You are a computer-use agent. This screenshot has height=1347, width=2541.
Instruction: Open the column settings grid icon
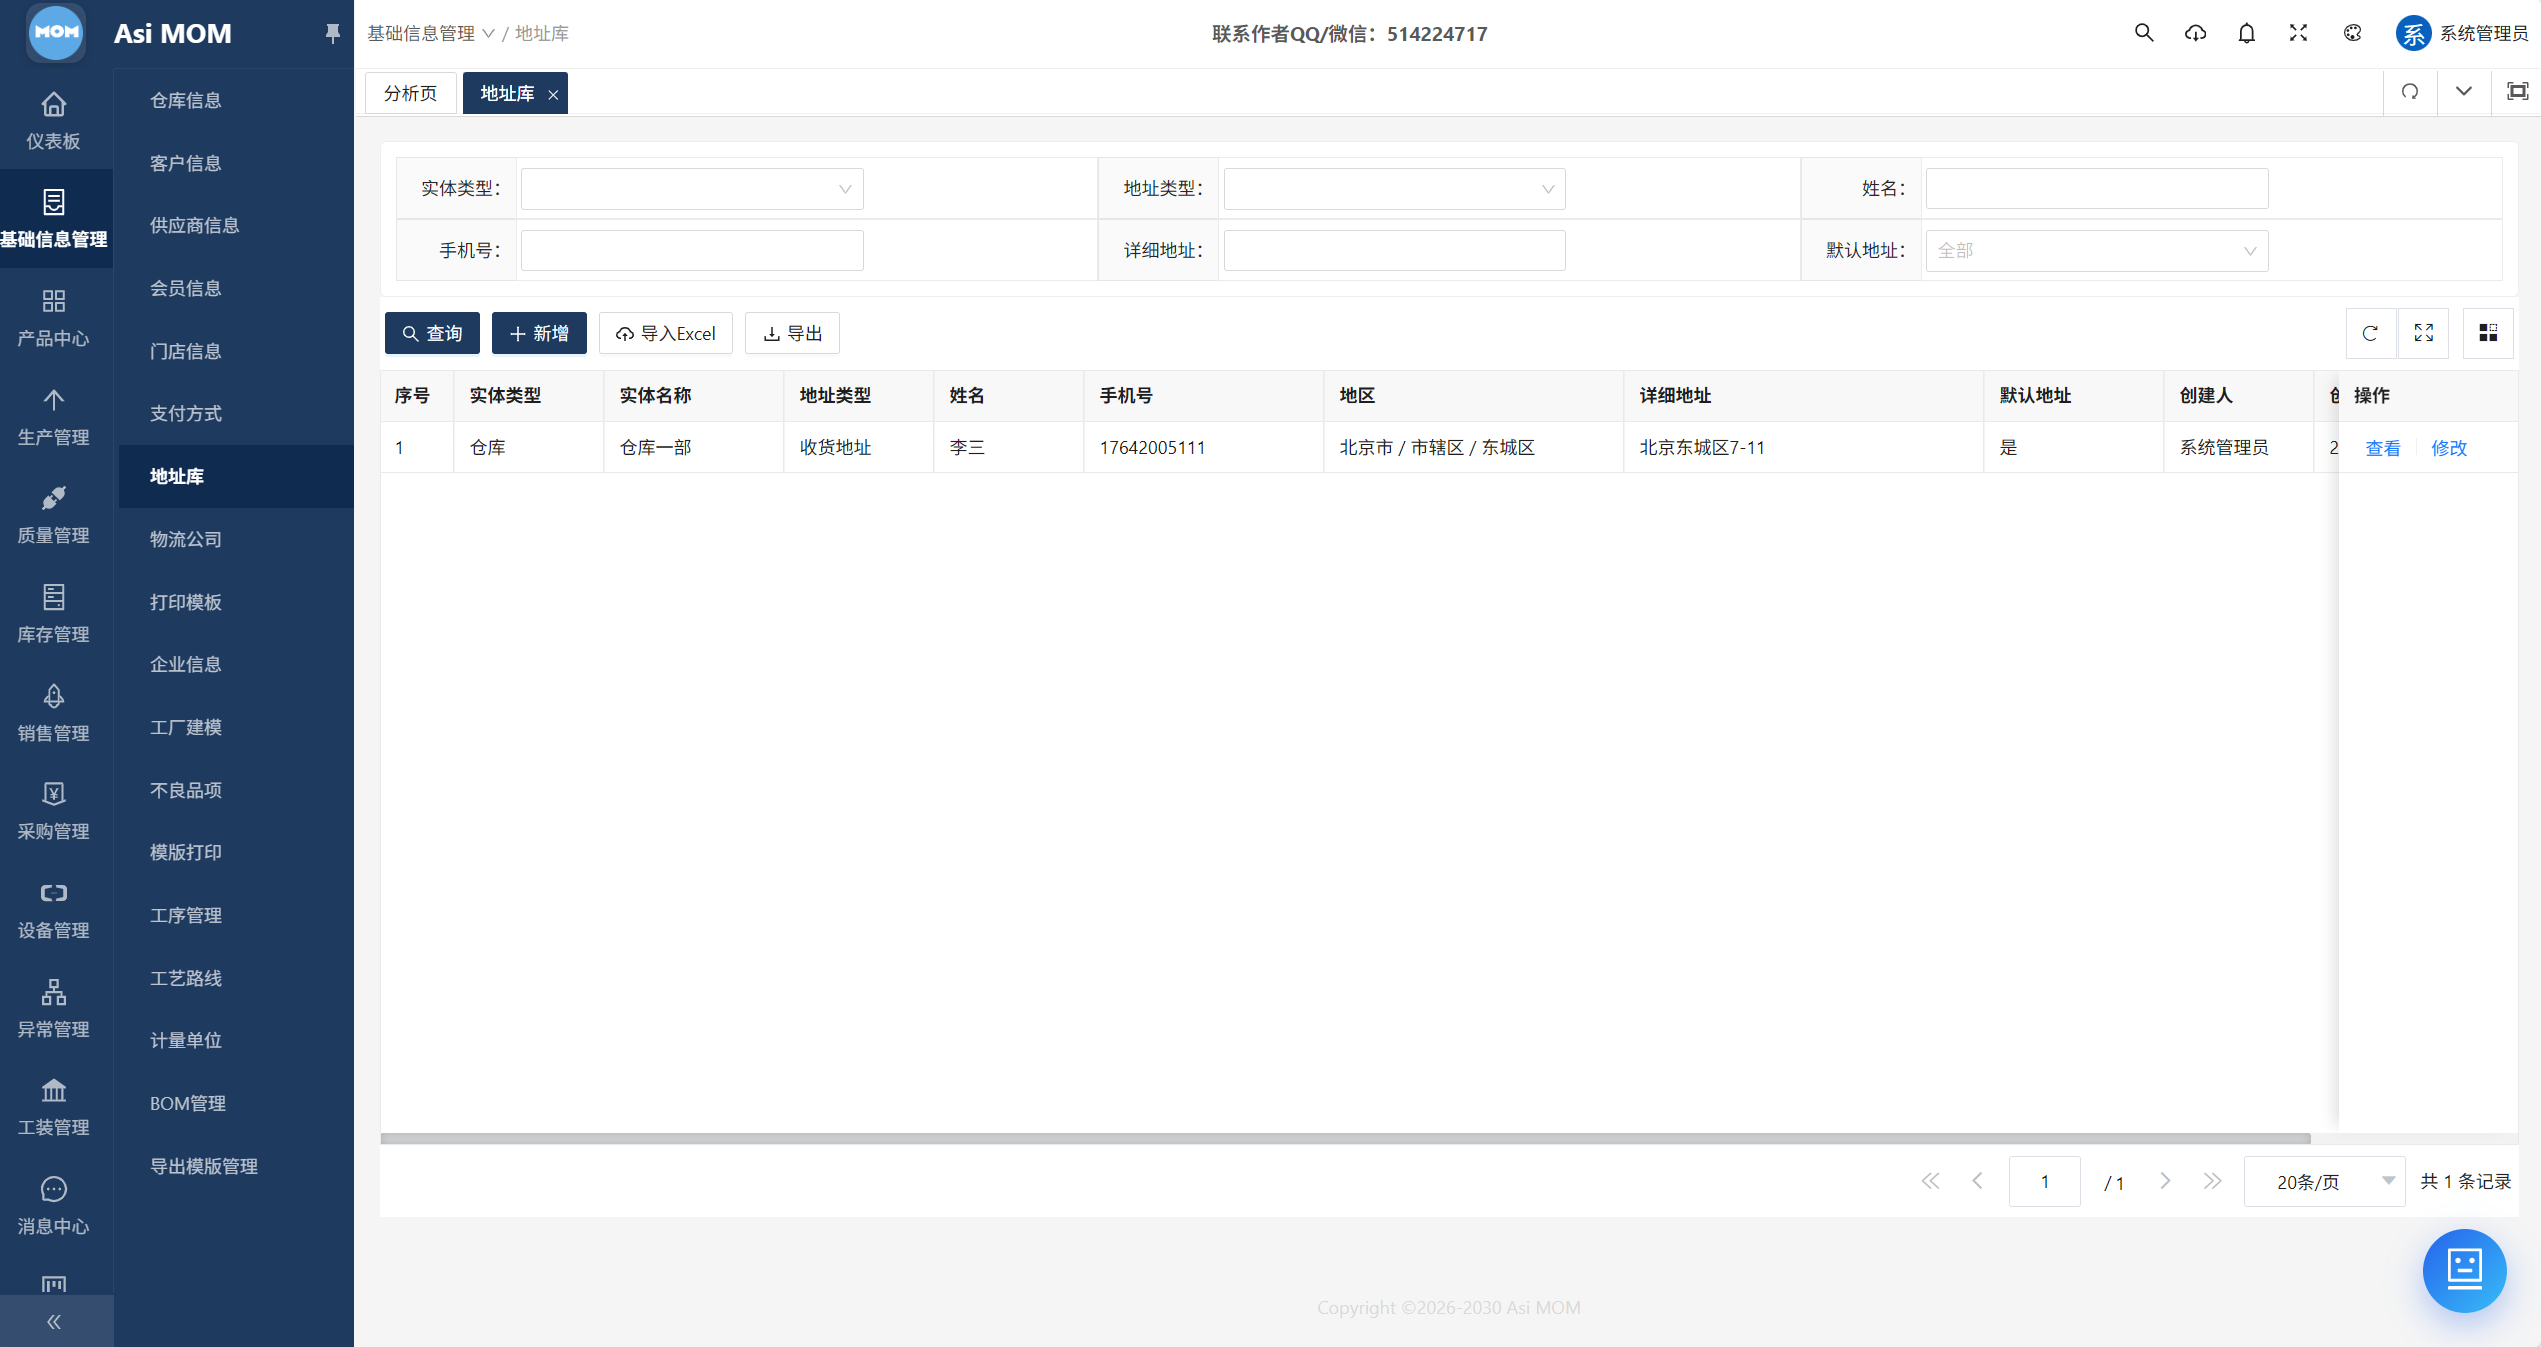[2488, 333]
